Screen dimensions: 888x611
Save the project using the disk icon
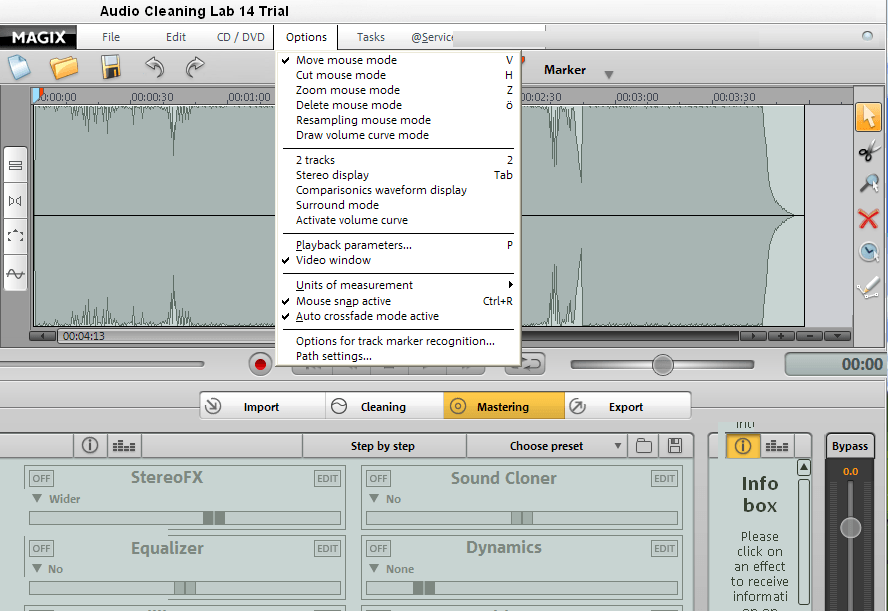[110, 68]
